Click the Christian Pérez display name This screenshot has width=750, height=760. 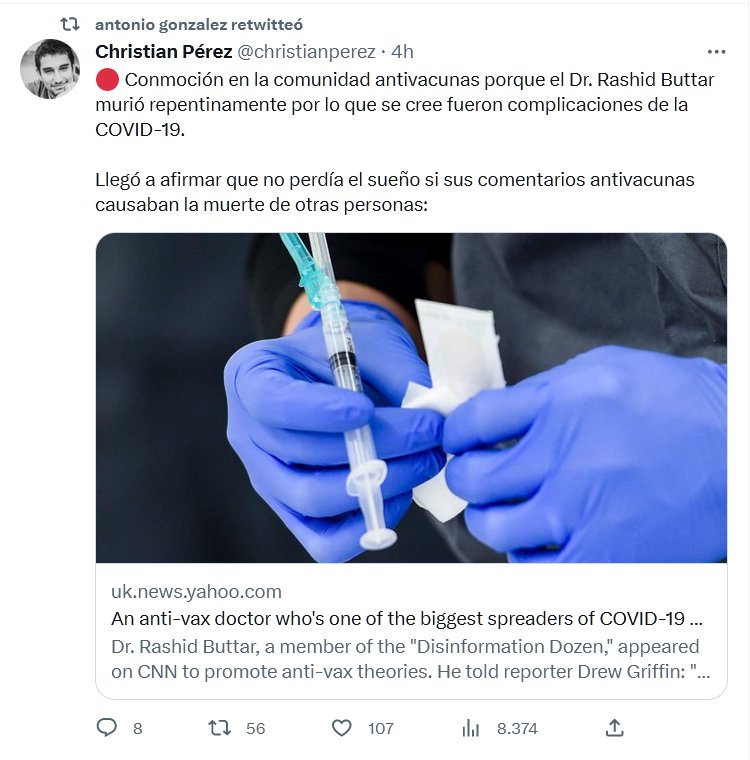click(164, 51)
